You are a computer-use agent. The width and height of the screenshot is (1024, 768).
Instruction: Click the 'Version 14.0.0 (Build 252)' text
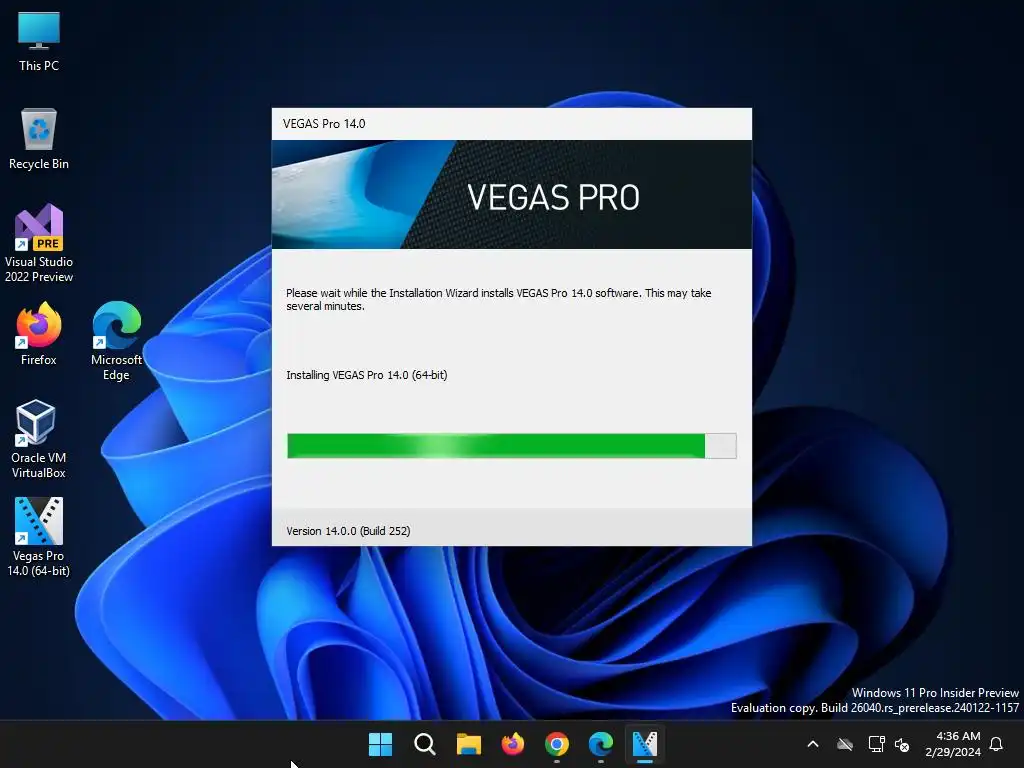[348, 531]
